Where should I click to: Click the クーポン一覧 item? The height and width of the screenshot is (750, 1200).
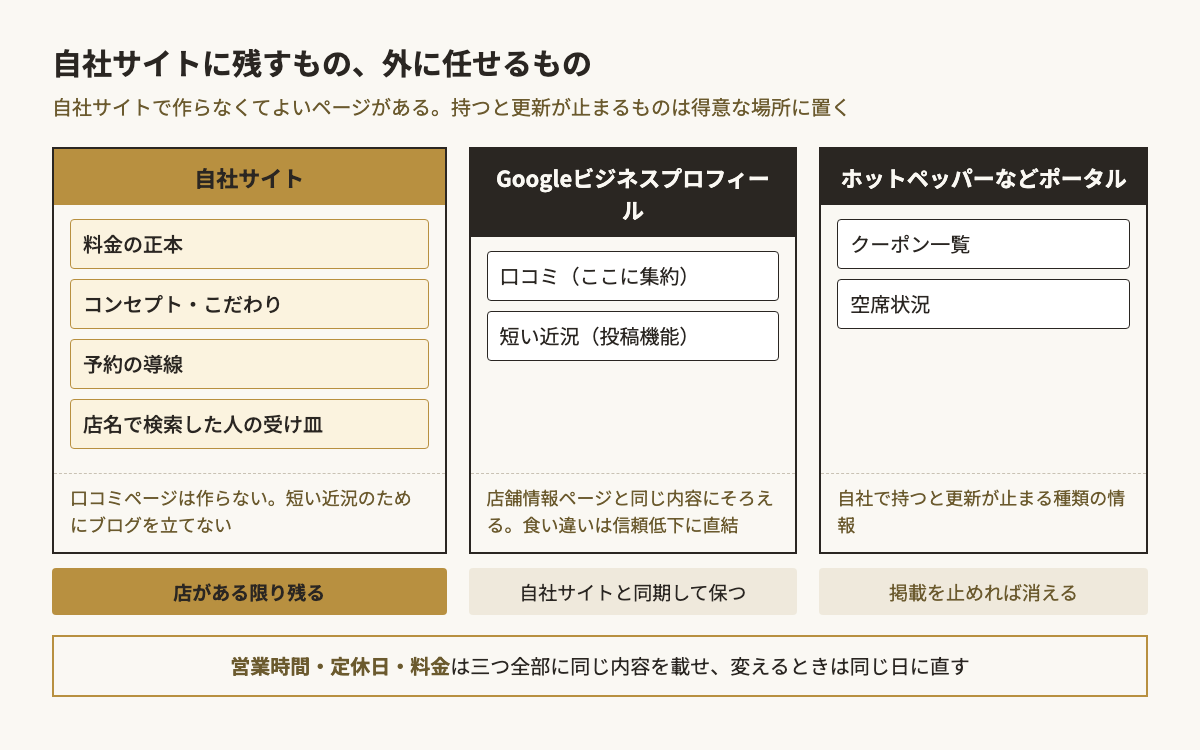tap(983, 244)
